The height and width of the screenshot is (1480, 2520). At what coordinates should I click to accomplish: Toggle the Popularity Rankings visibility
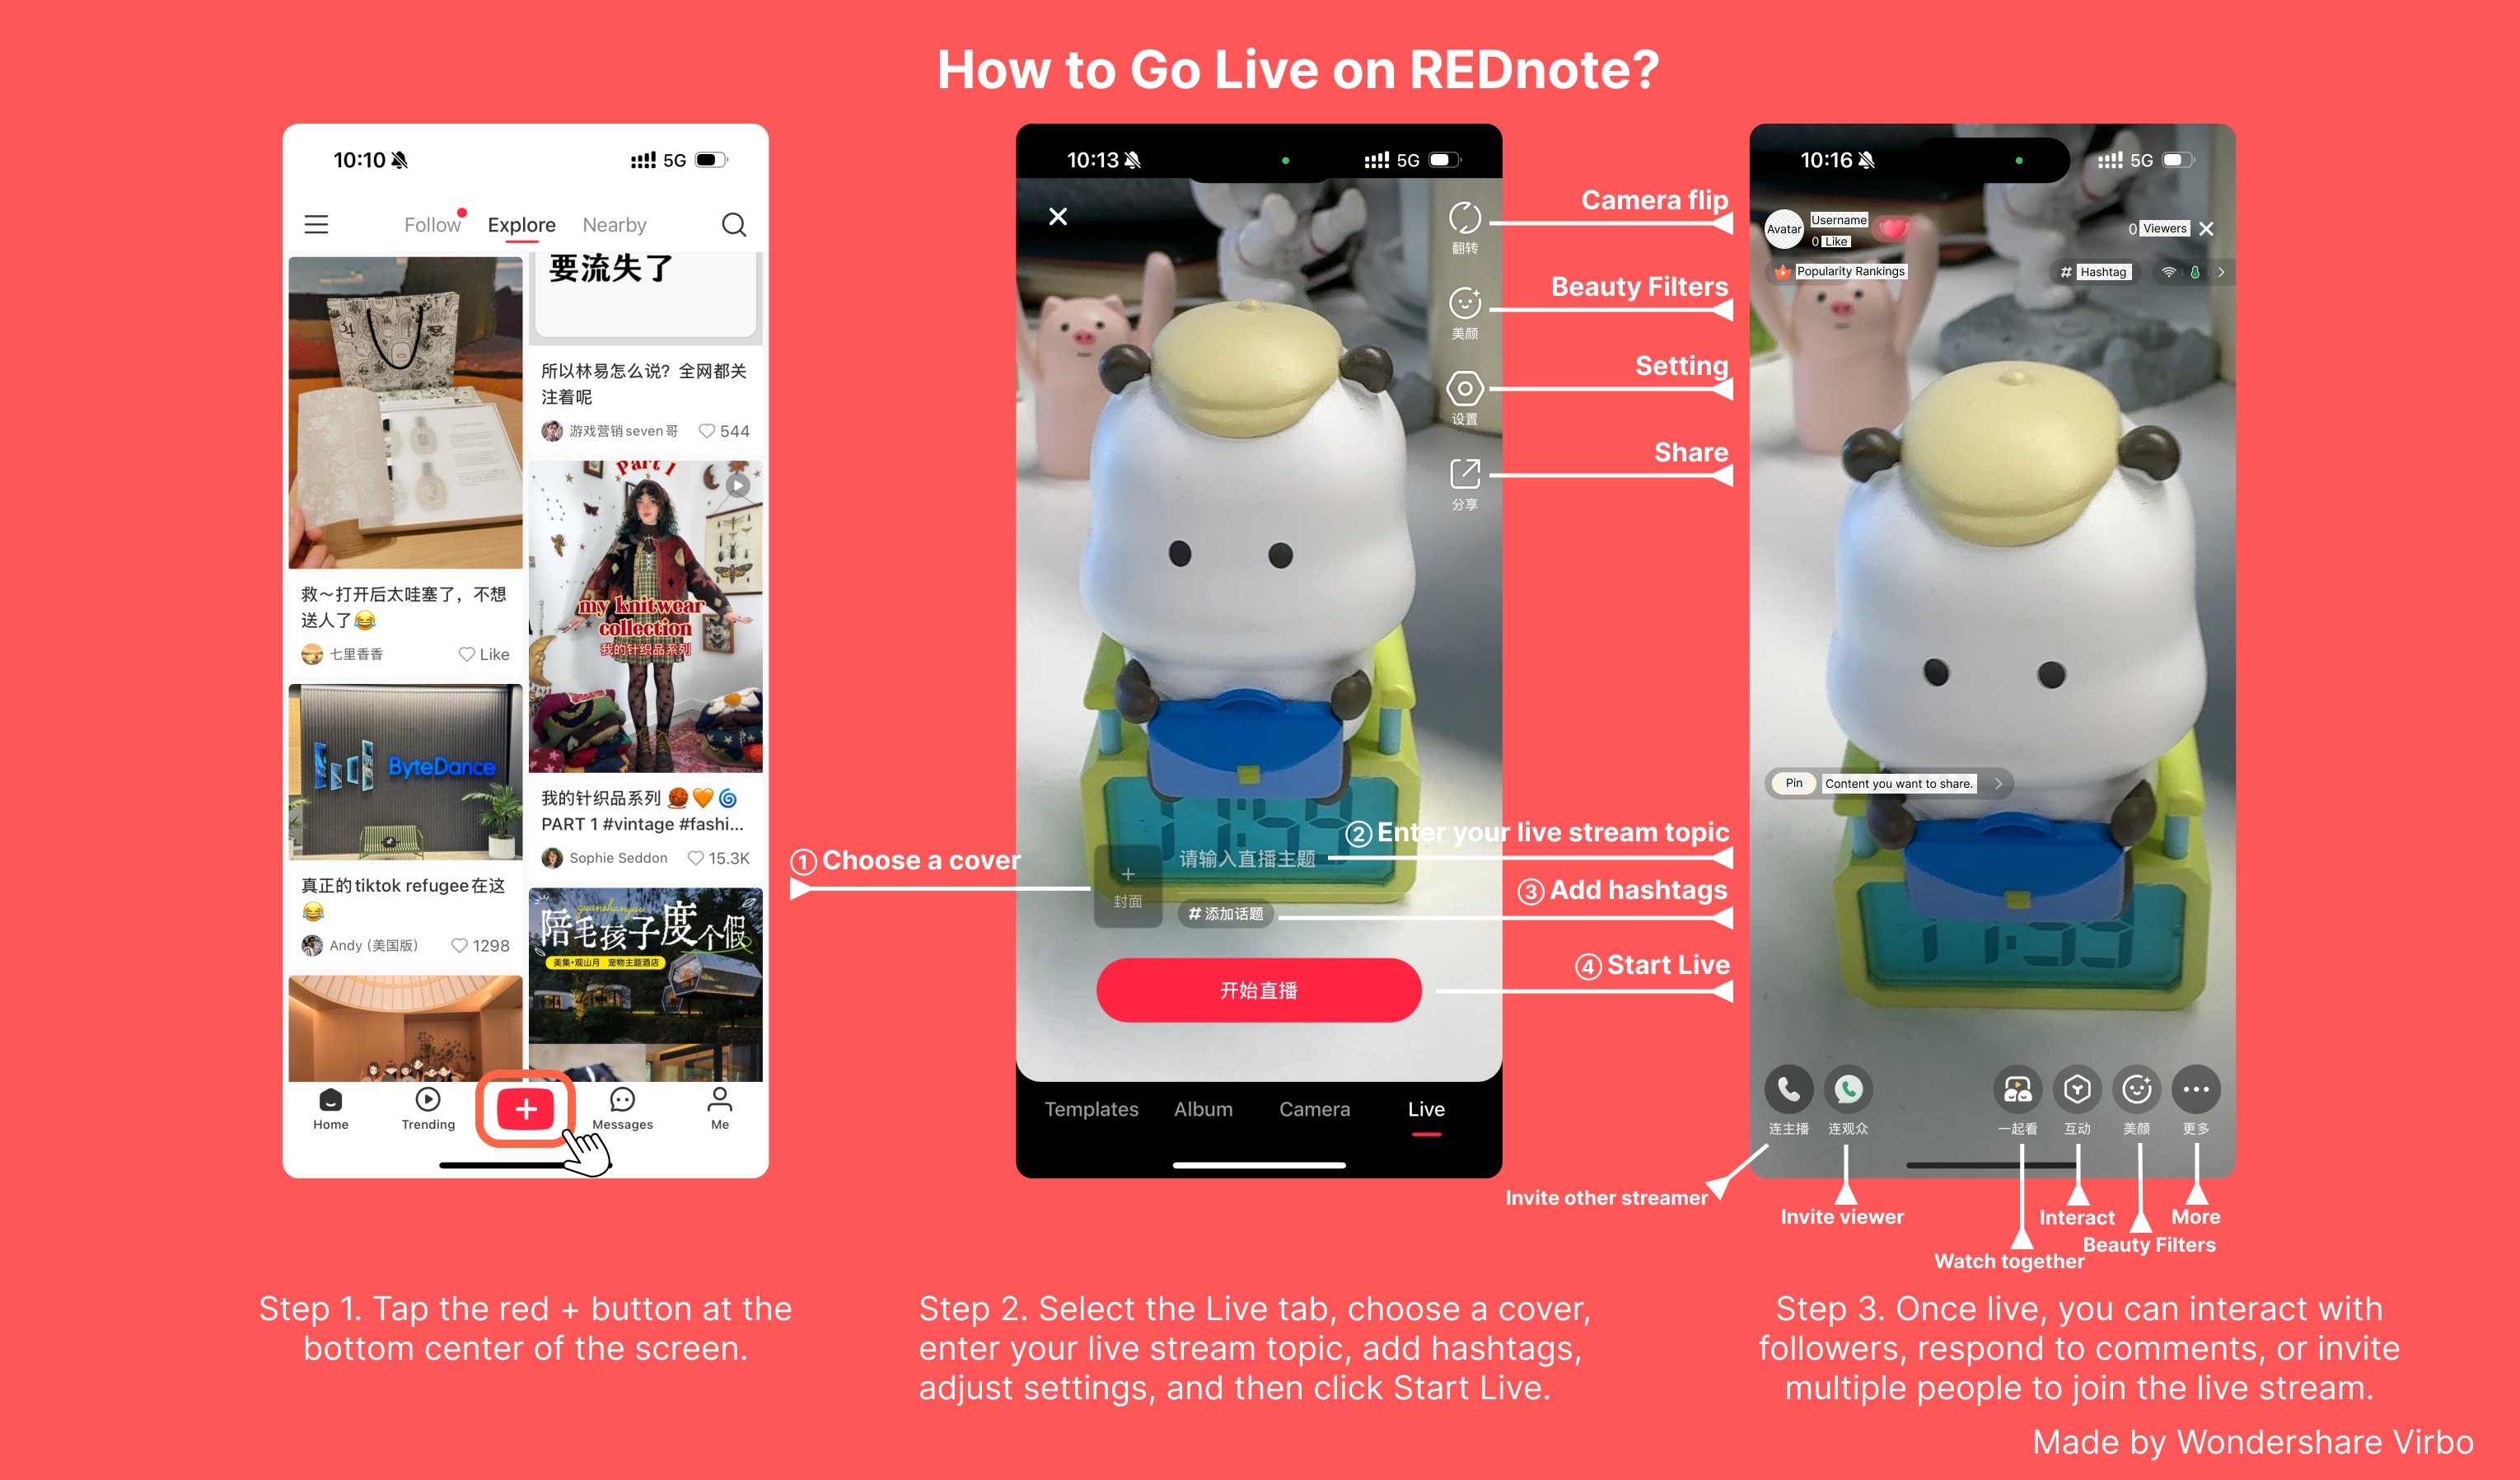click(1839, 269)
